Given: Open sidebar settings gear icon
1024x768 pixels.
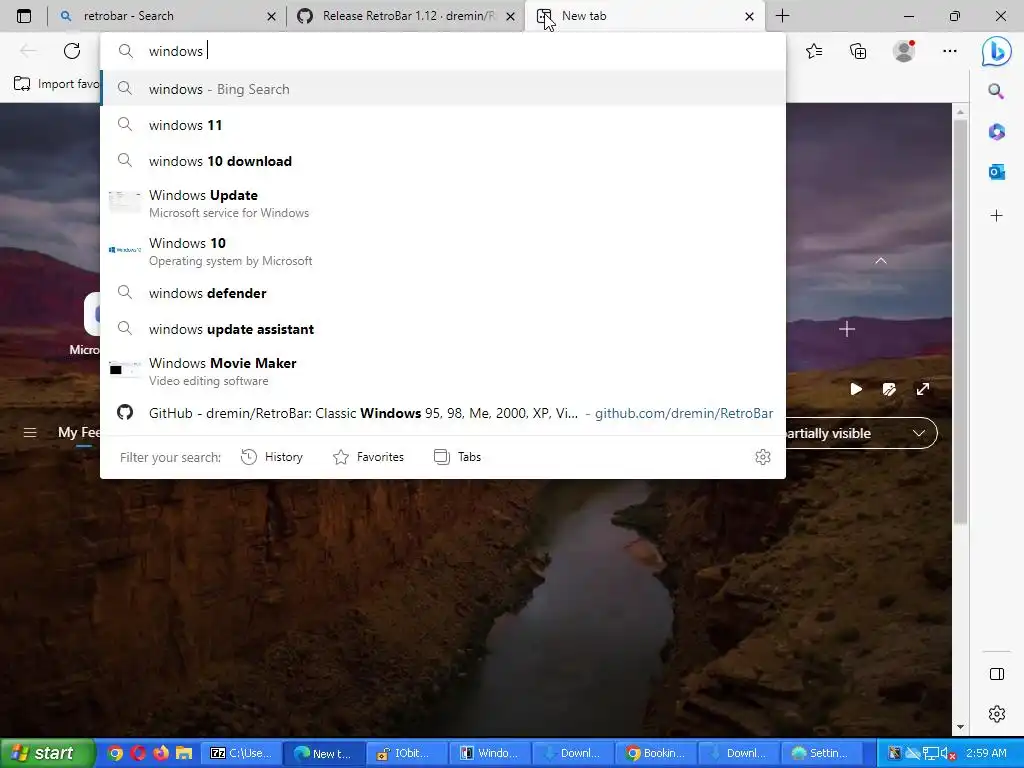Looking at the screenshot, I should (x=997, y=714).
